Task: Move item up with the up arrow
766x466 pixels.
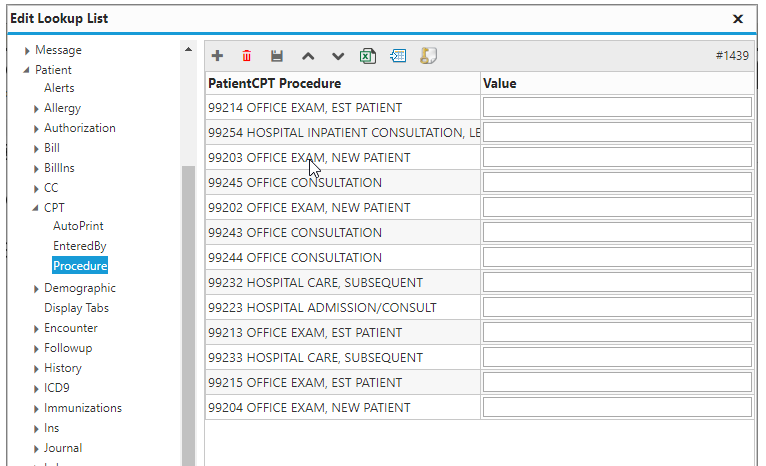Action: [308, 56]
